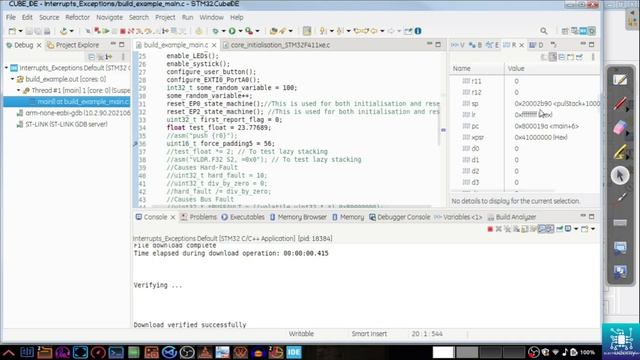Click the Debug bug icon in toolbar
This screenshot has width=640, height=360.
pos(215,31)
